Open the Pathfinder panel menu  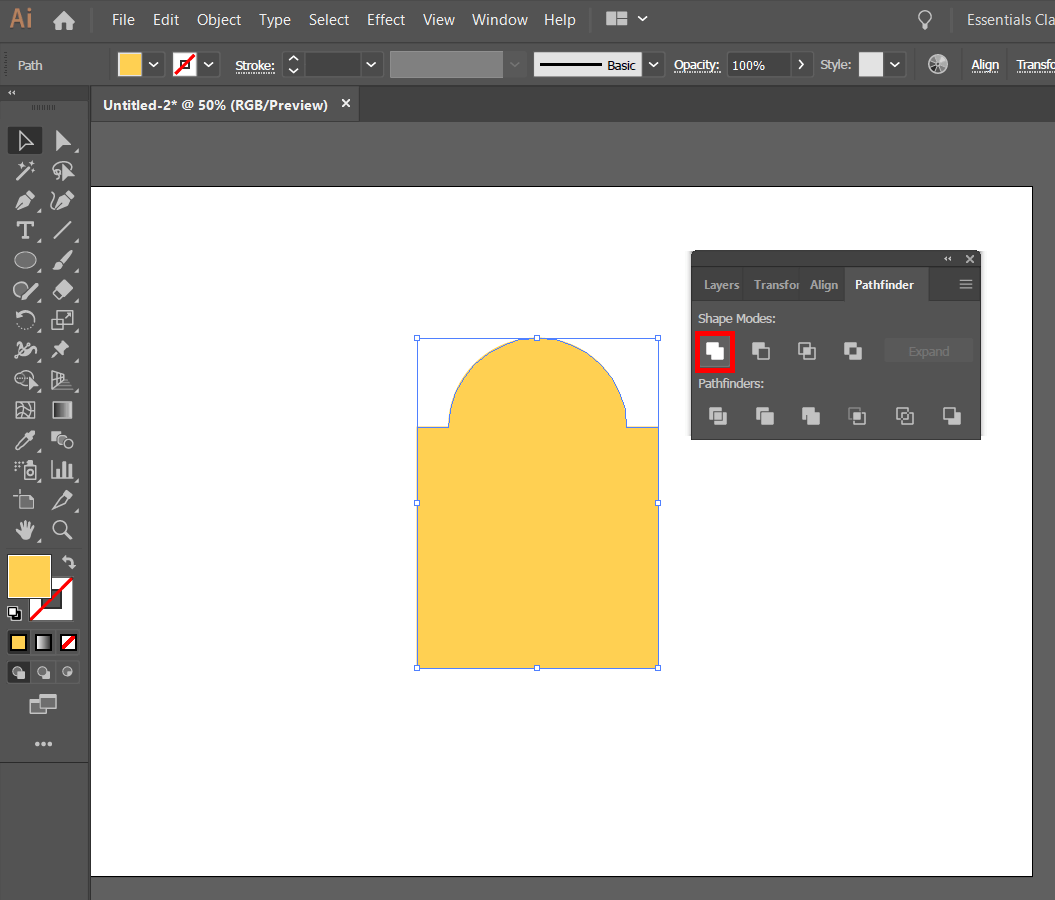(965, 284)
